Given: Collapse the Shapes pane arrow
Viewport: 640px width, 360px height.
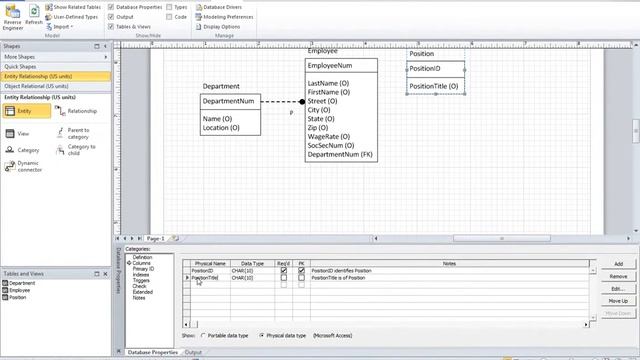Looking at the screenshot, I should click(105, 47).
